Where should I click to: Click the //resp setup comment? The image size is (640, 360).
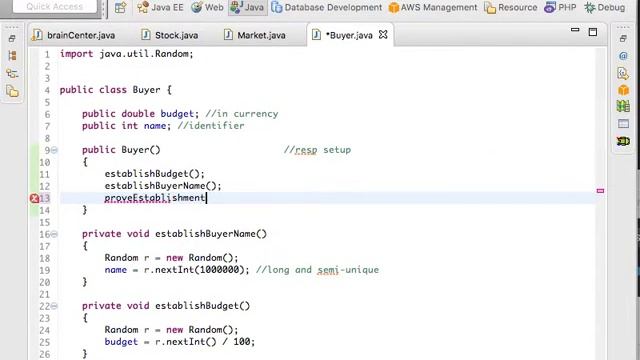coord(317,150)
